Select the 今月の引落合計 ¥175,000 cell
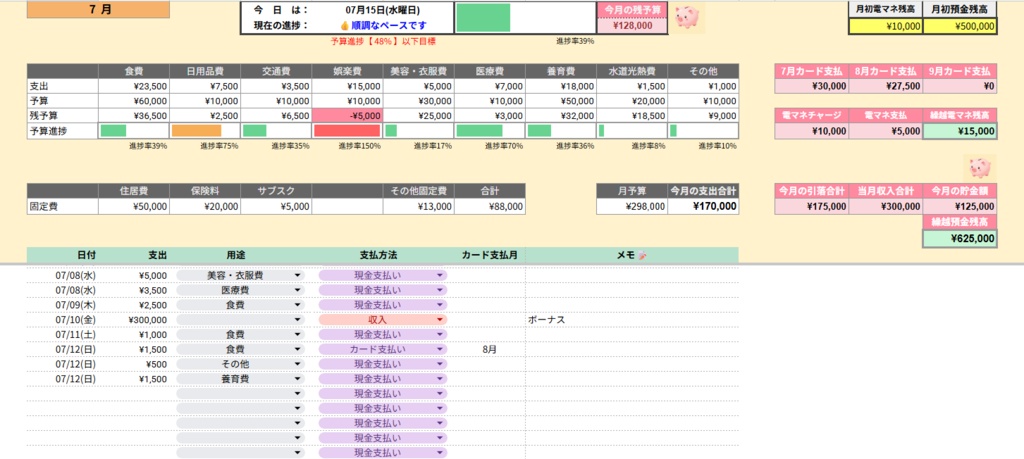The width and height of the screenshot is (1024, 459). pos(811,206)
